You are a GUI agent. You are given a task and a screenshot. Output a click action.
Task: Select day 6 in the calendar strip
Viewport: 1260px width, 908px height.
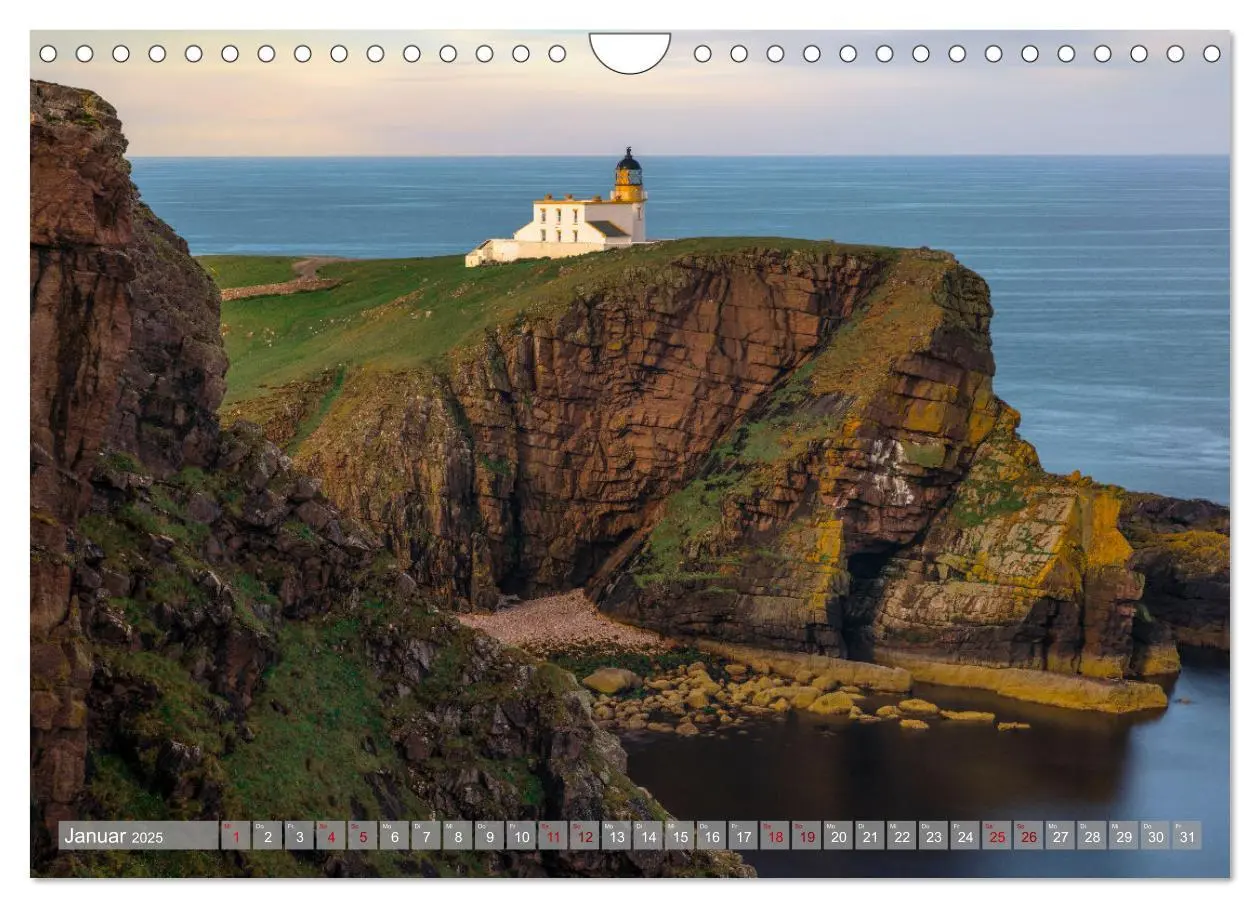pos(394,836)
